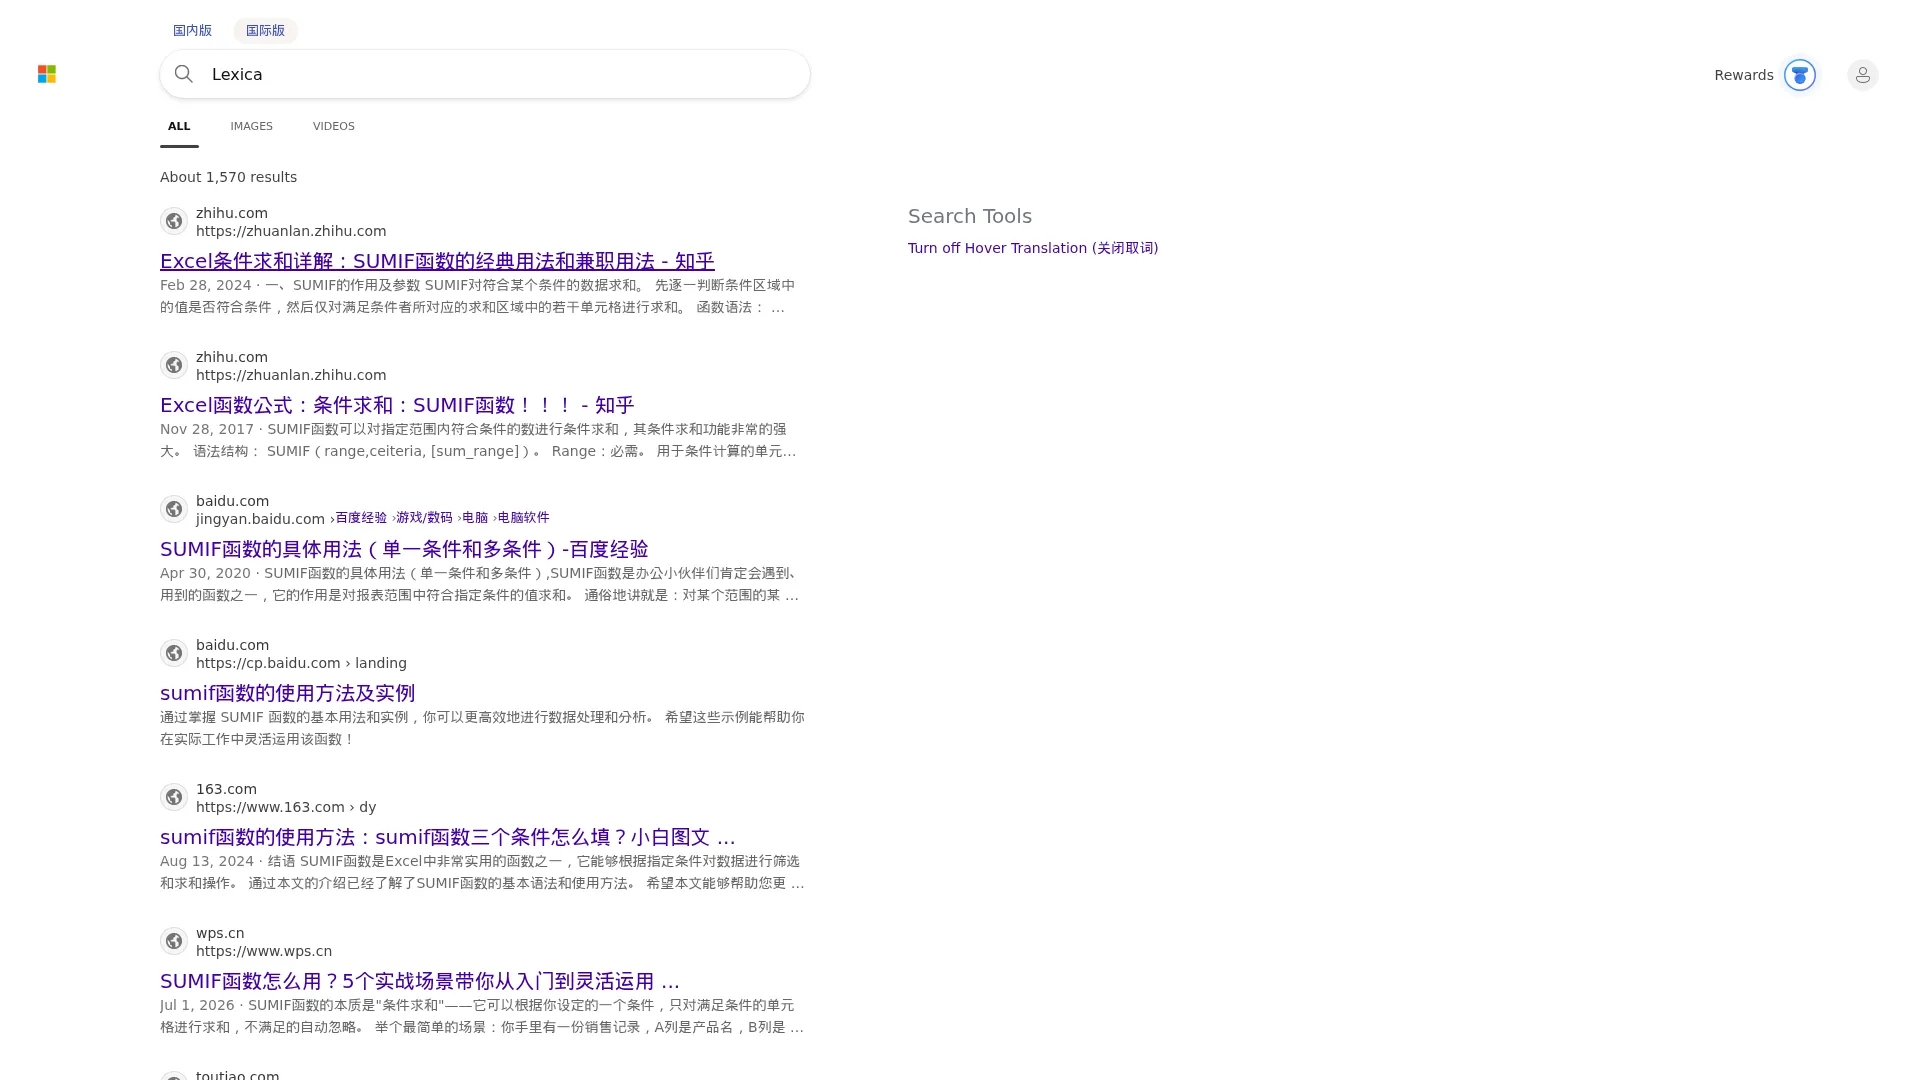Click the jingyan.baidu.com URL text
Image resolution: width=1920 pixels, height=1080 pixels.
[x=260, y=519]
